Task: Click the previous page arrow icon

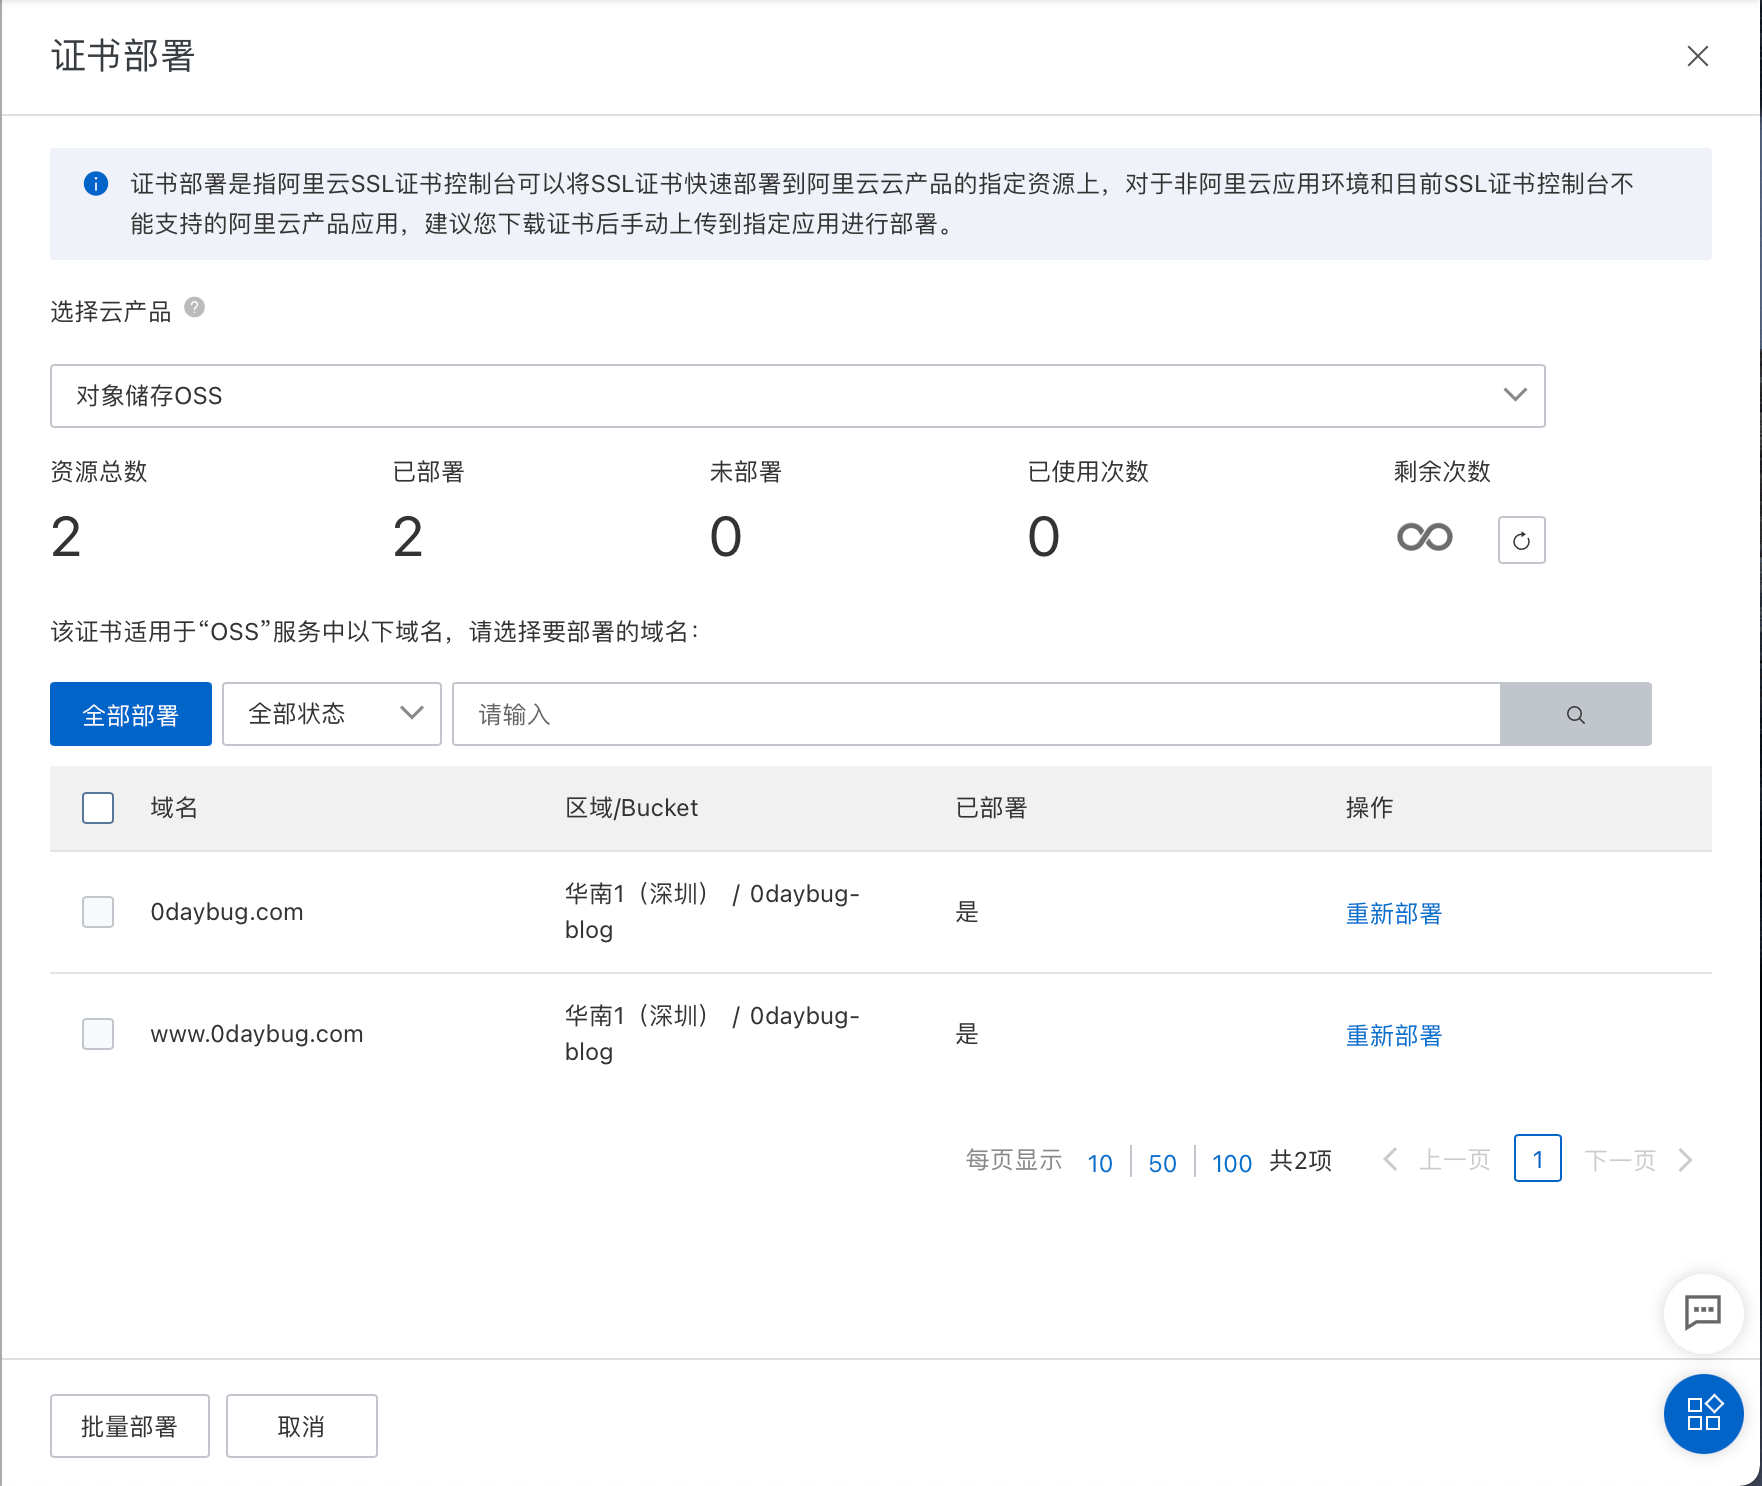Action: (1390, 1159)
